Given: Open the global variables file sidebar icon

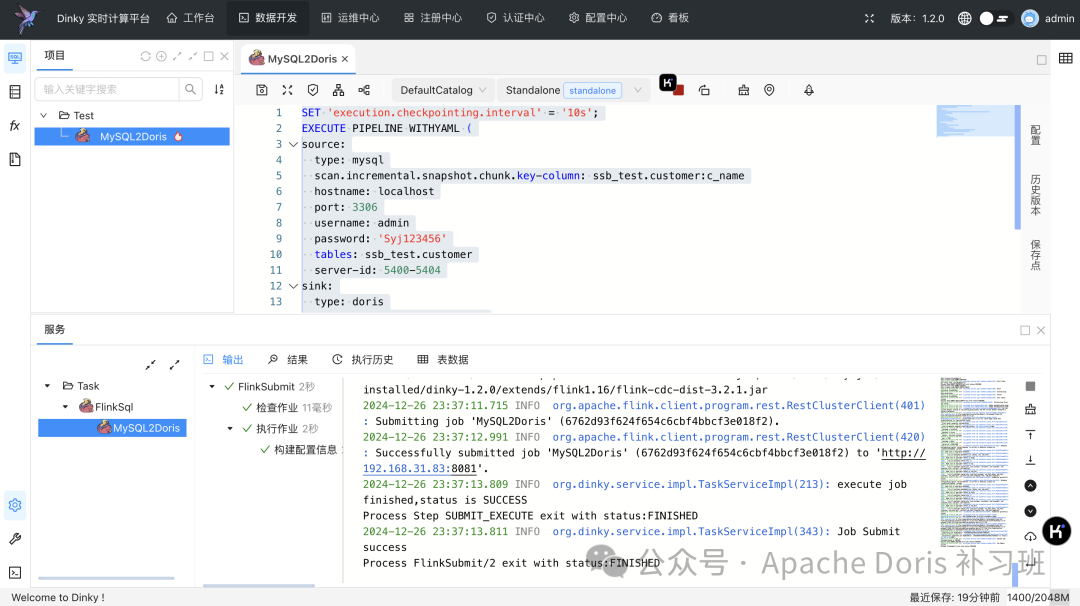Looking at the screenshot, I should tap(15, 159).
